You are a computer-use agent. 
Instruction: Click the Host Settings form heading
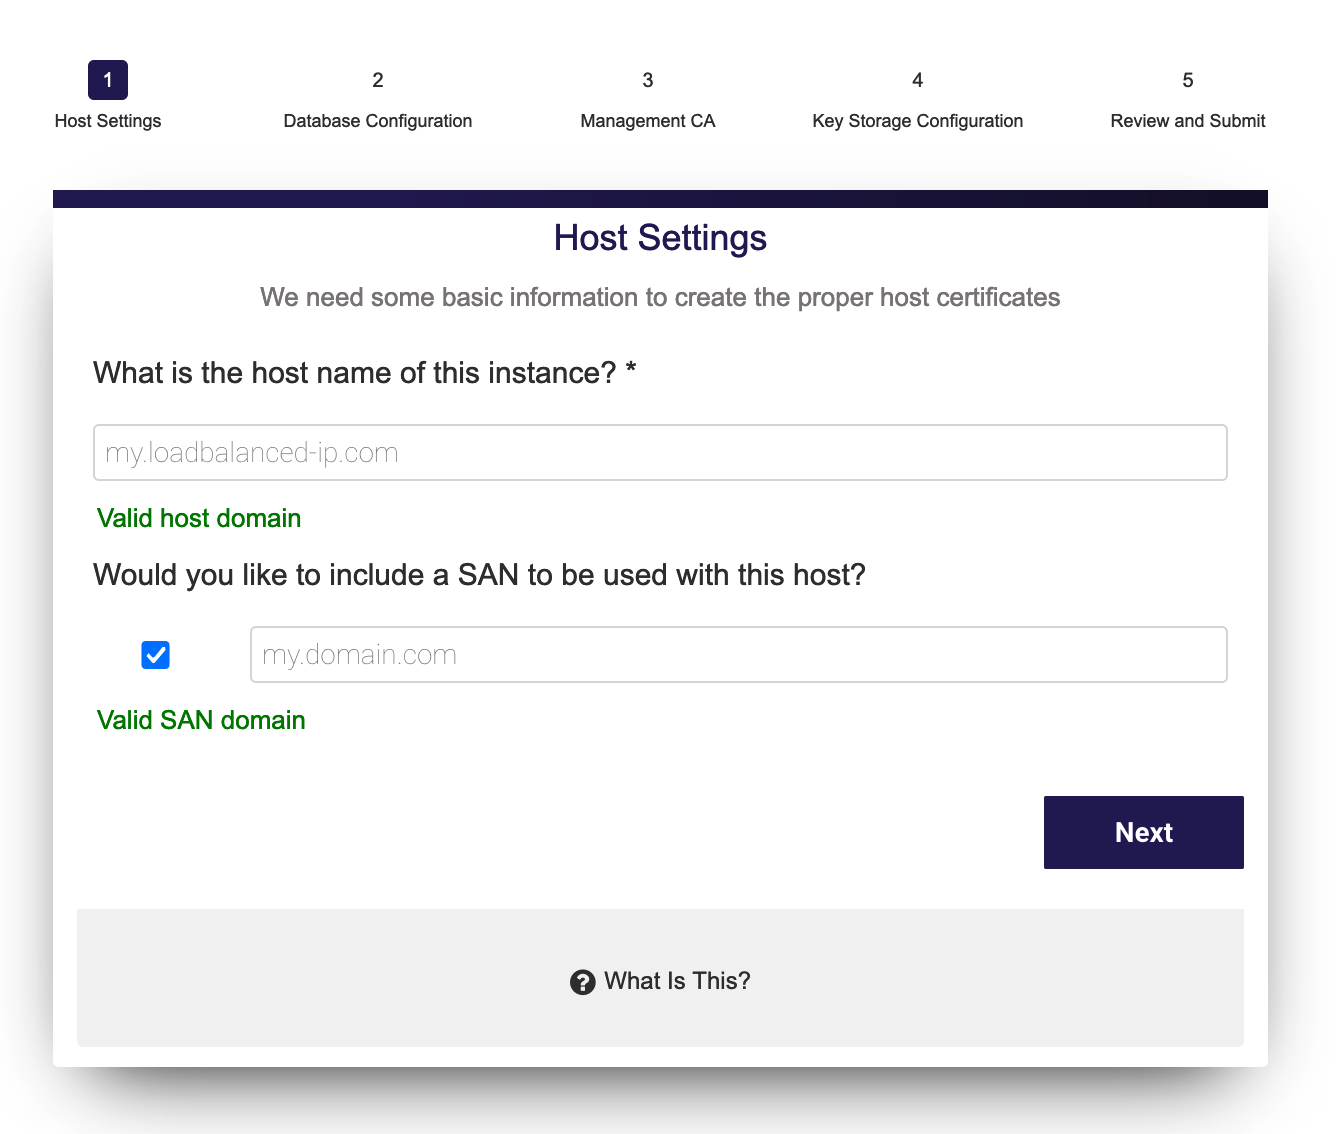click(660, 238)
